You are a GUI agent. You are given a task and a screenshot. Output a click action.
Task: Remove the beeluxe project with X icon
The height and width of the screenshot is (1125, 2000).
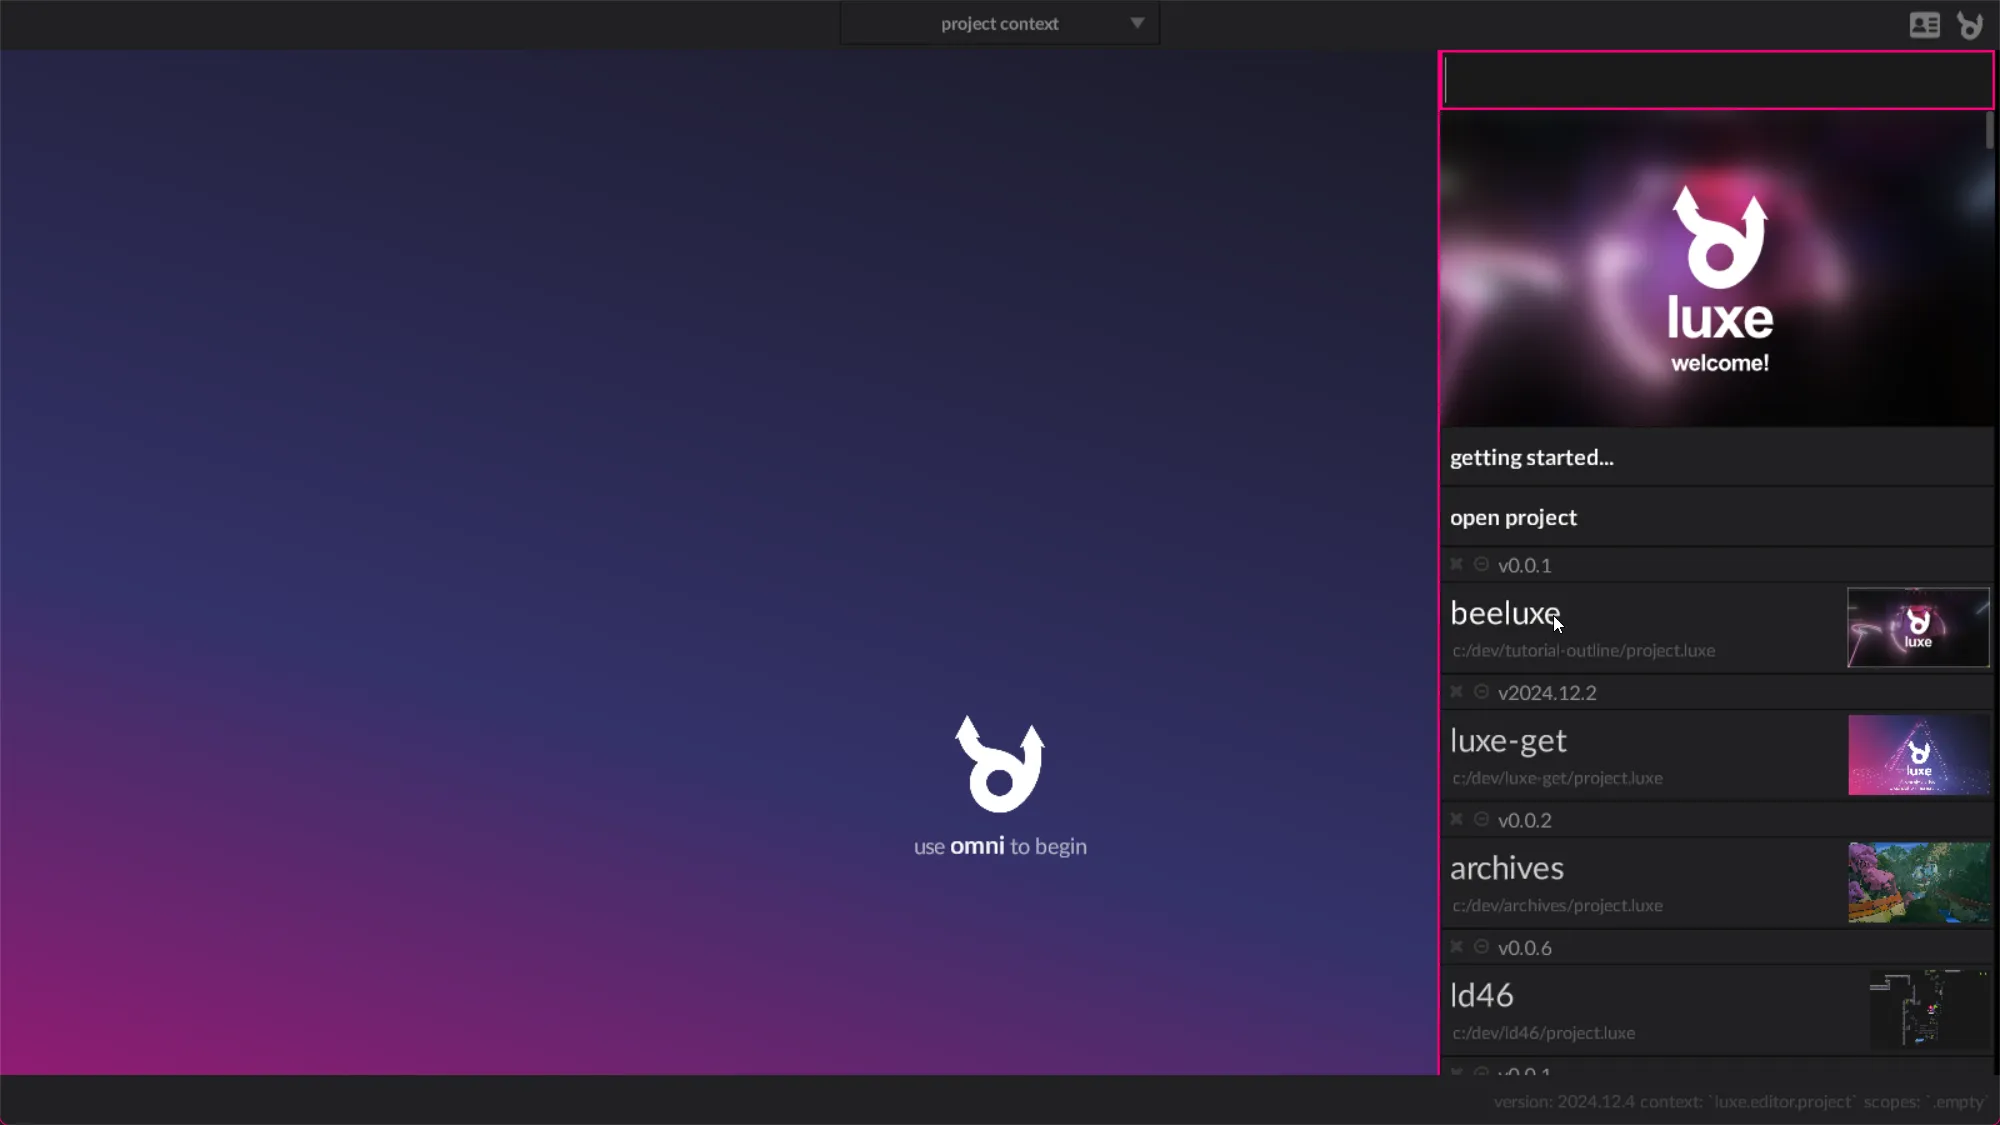coord(1456,565)
